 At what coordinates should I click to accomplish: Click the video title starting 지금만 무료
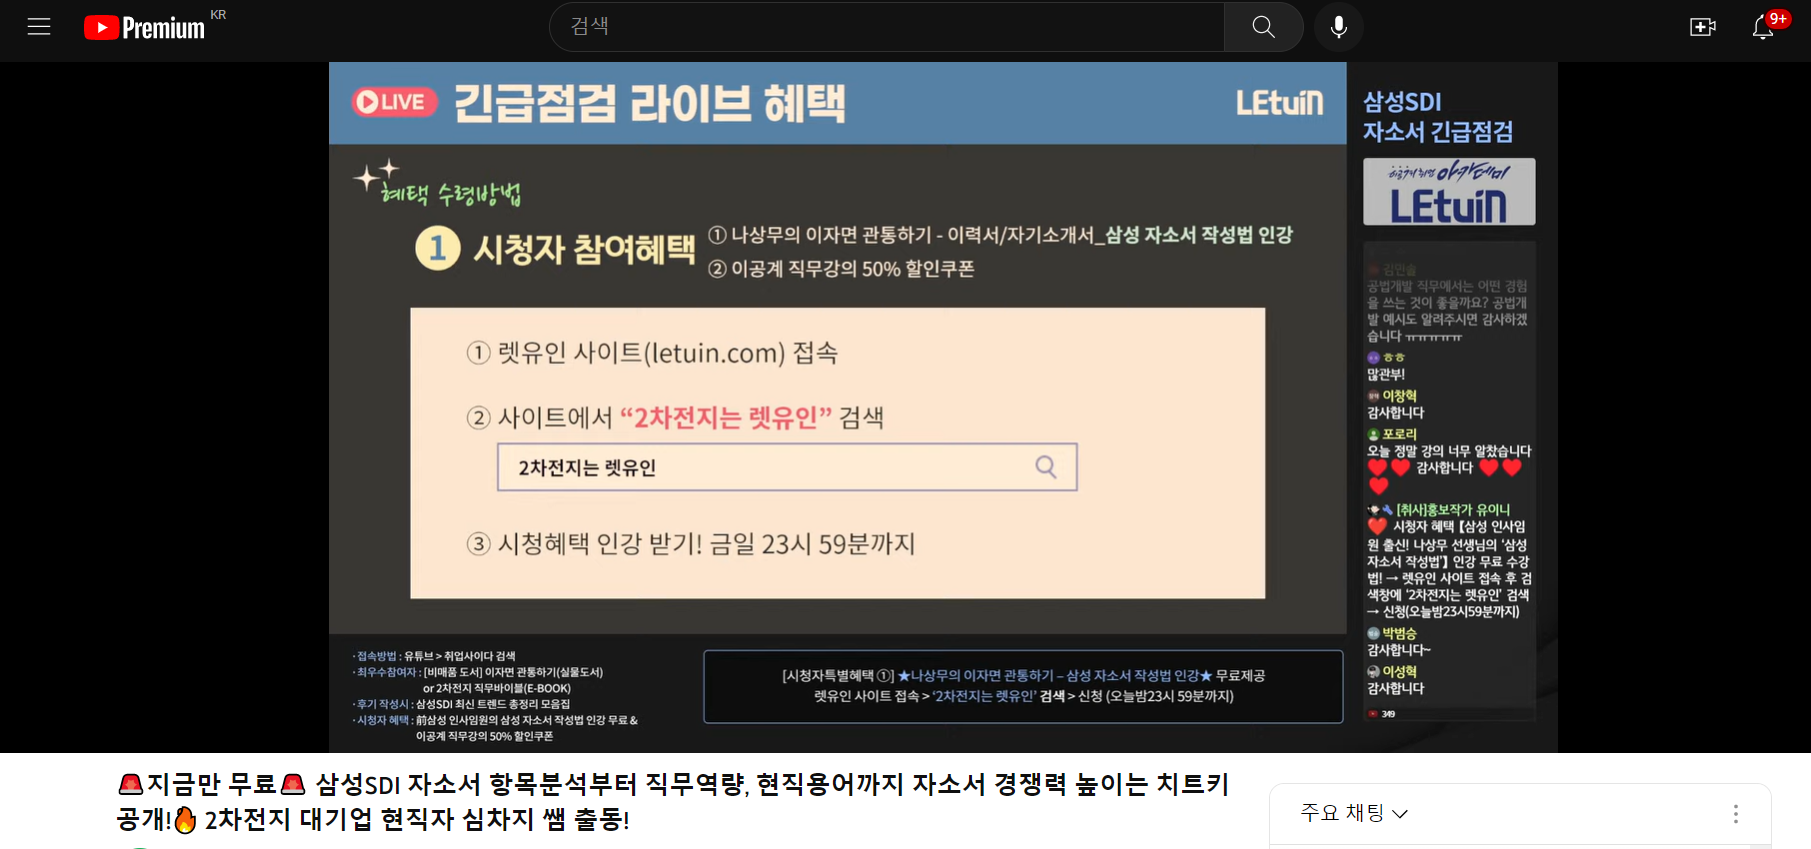click(673, 801)
